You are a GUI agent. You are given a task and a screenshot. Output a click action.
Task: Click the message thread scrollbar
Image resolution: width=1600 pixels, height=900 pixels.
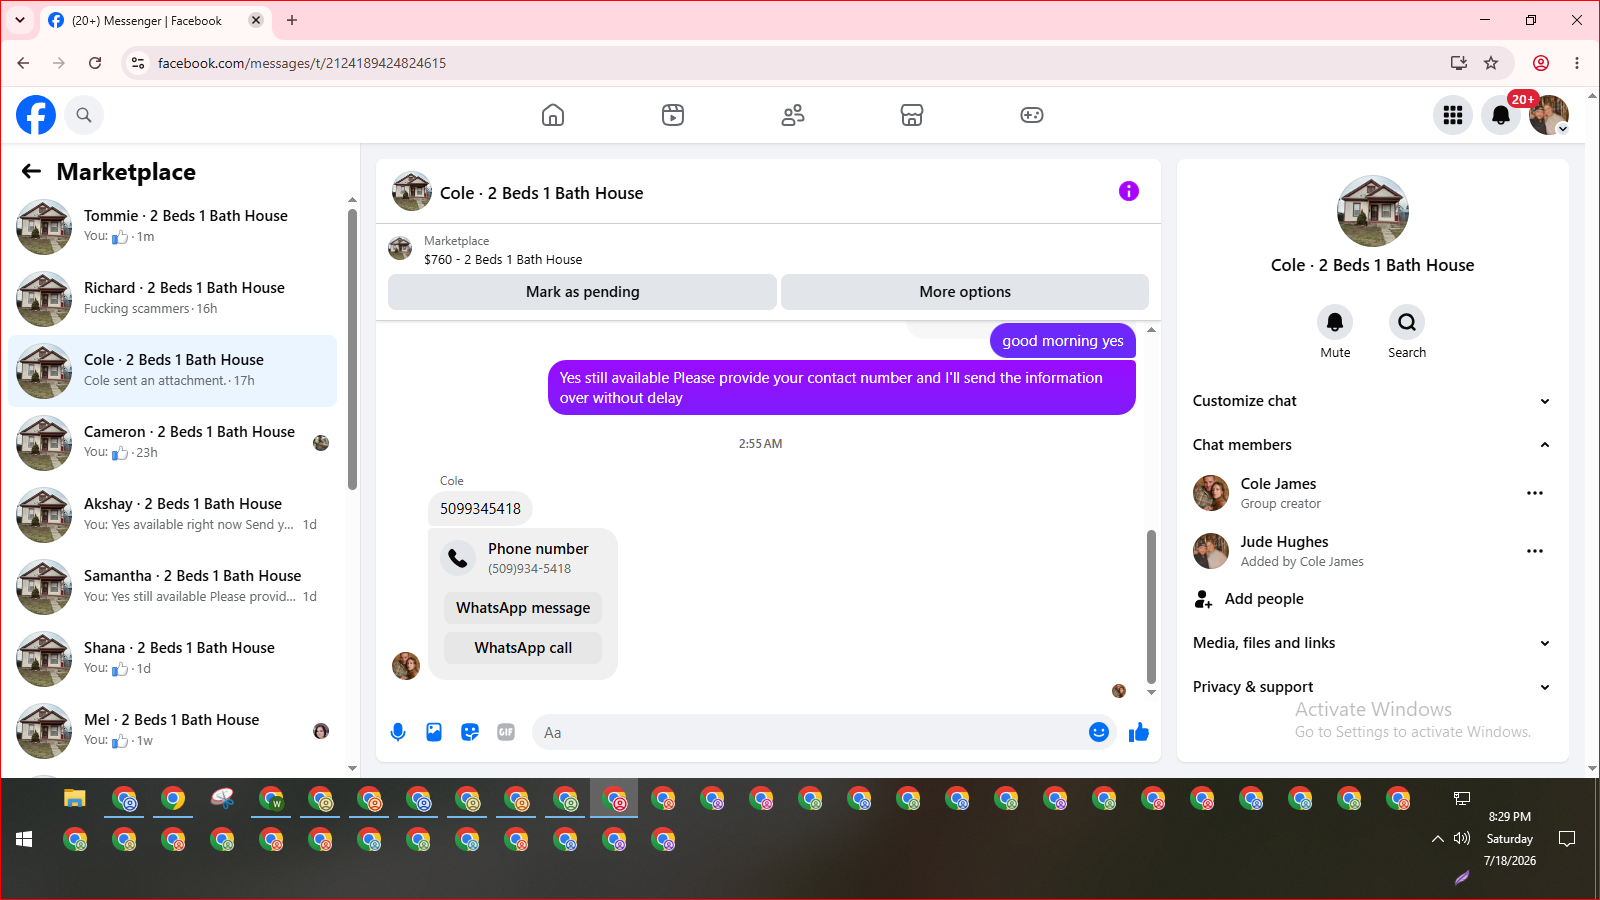(x=1151, y=605)
